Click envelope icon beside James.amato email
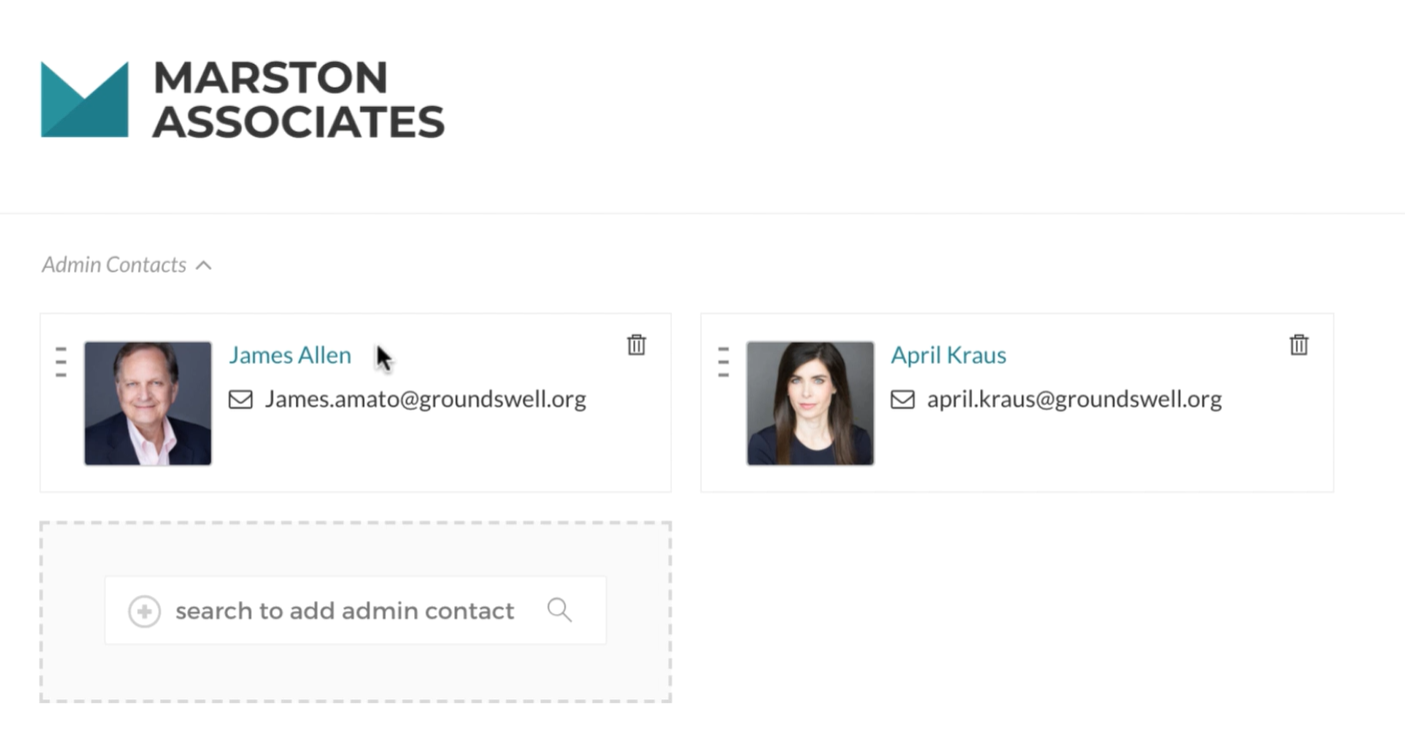The image size is (1405, 756). point(240,400)
